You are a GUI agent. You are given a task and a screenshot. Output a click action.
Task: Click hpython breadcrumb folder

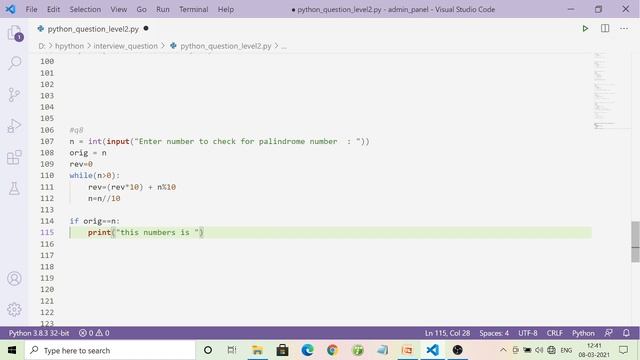(69, 46)
